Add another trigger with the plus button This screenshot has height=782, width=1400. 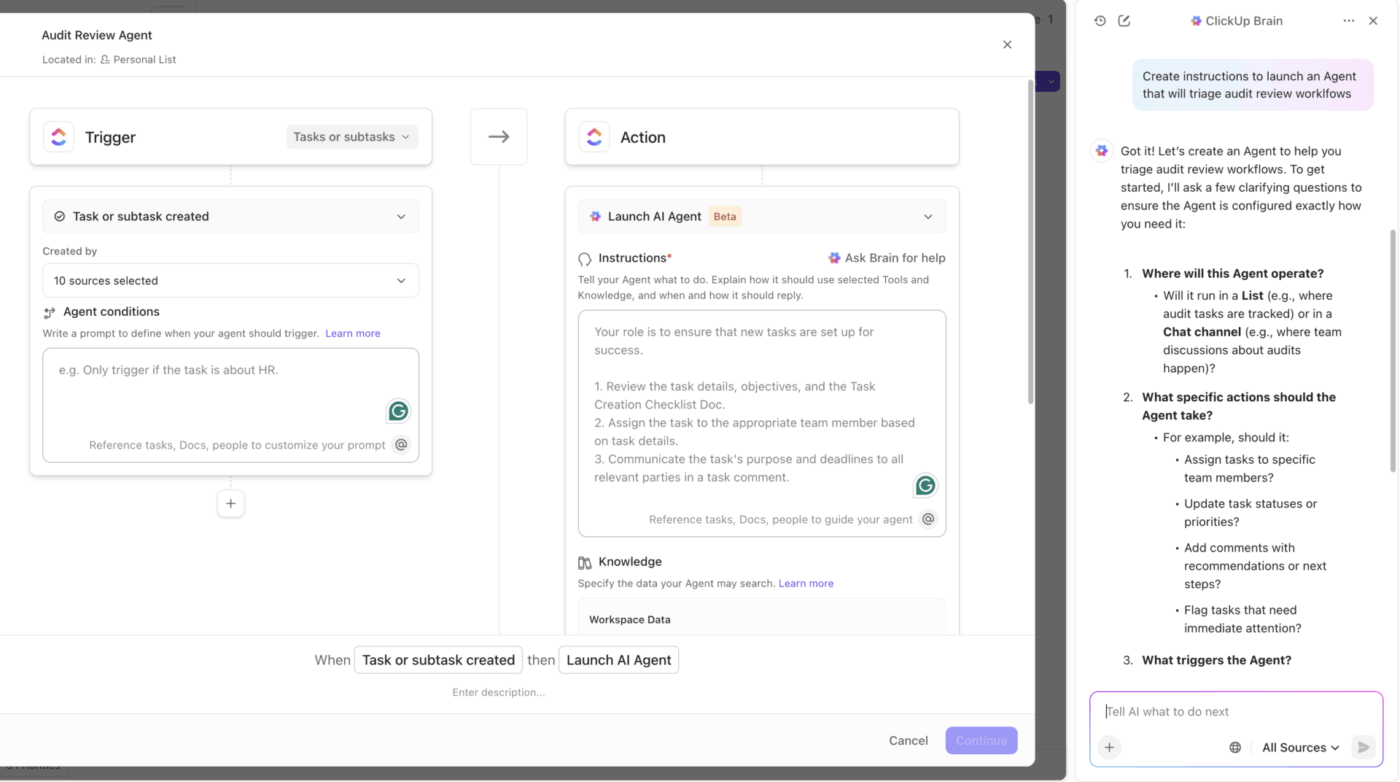tap(231, 504)
